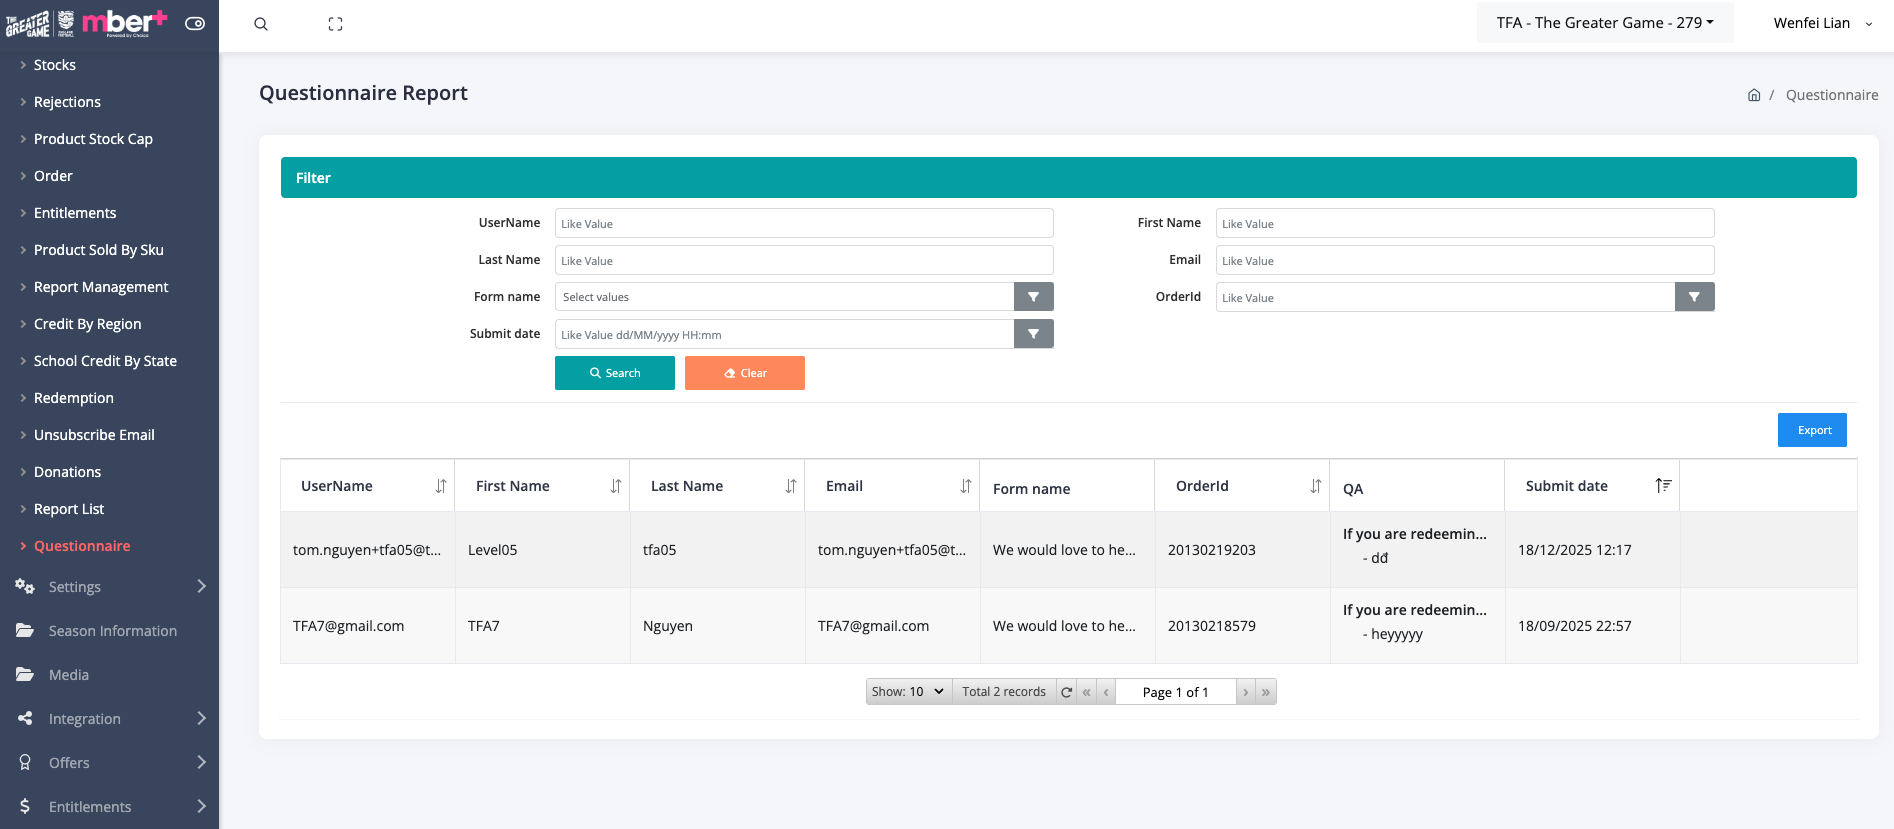Go to last page of results
Viewport: 1894px width, 829px height.
click(x=1266, y=692)
